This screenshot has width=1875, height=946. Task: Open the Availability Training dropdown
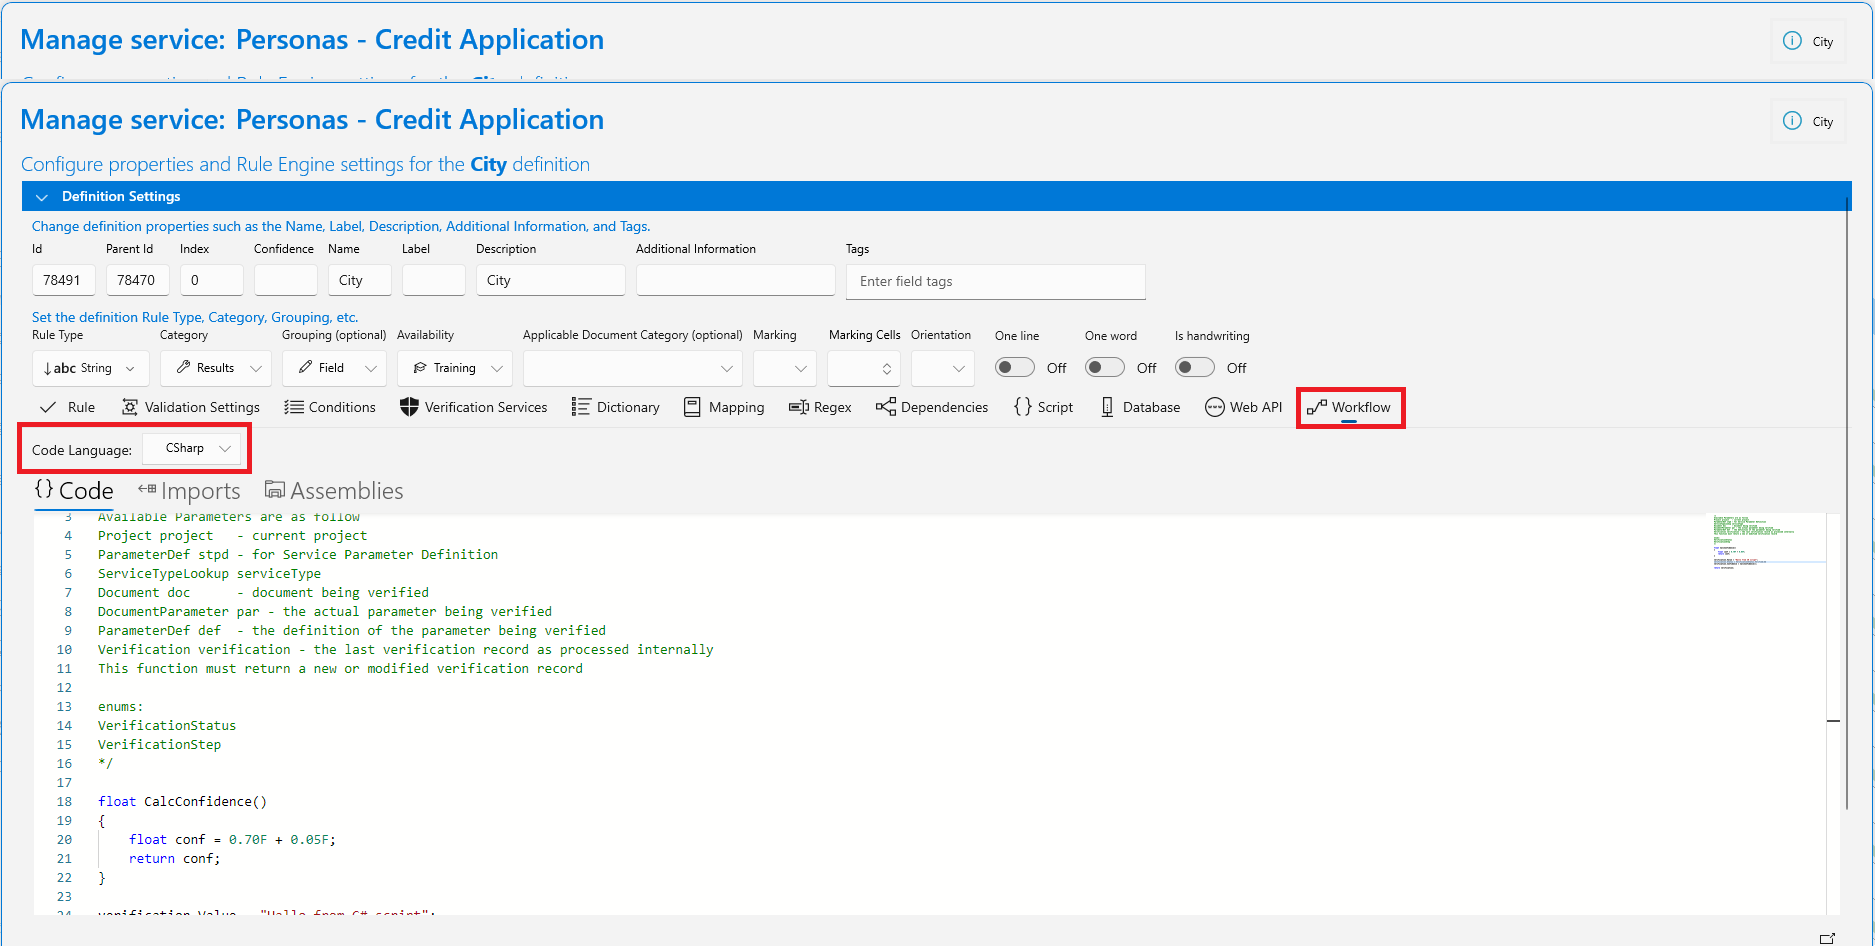point(455,368)
